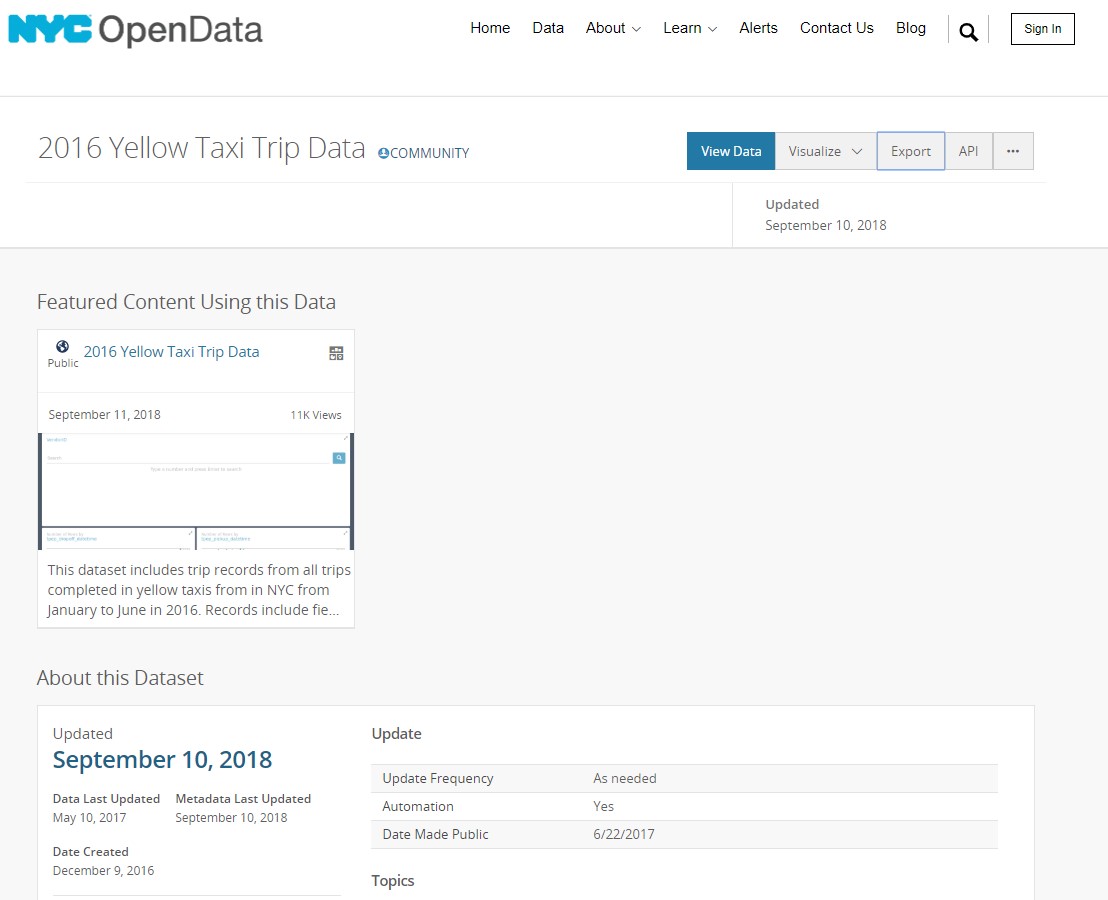Screen dimensions: 1108x900
Task: Go to the Home menu item
Action: click(490, 28)
